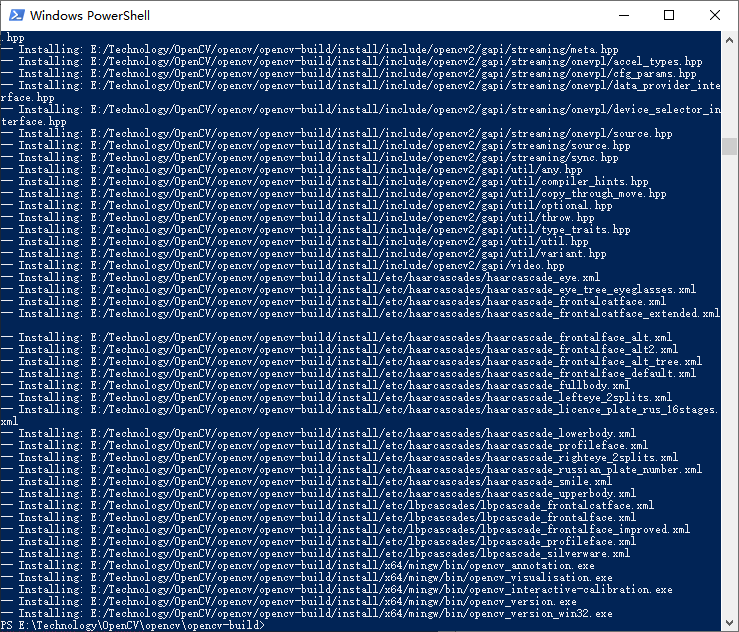Click the line ending util/any.hpp
This screenshot has height=632, width=739.
tap(292, 169)
